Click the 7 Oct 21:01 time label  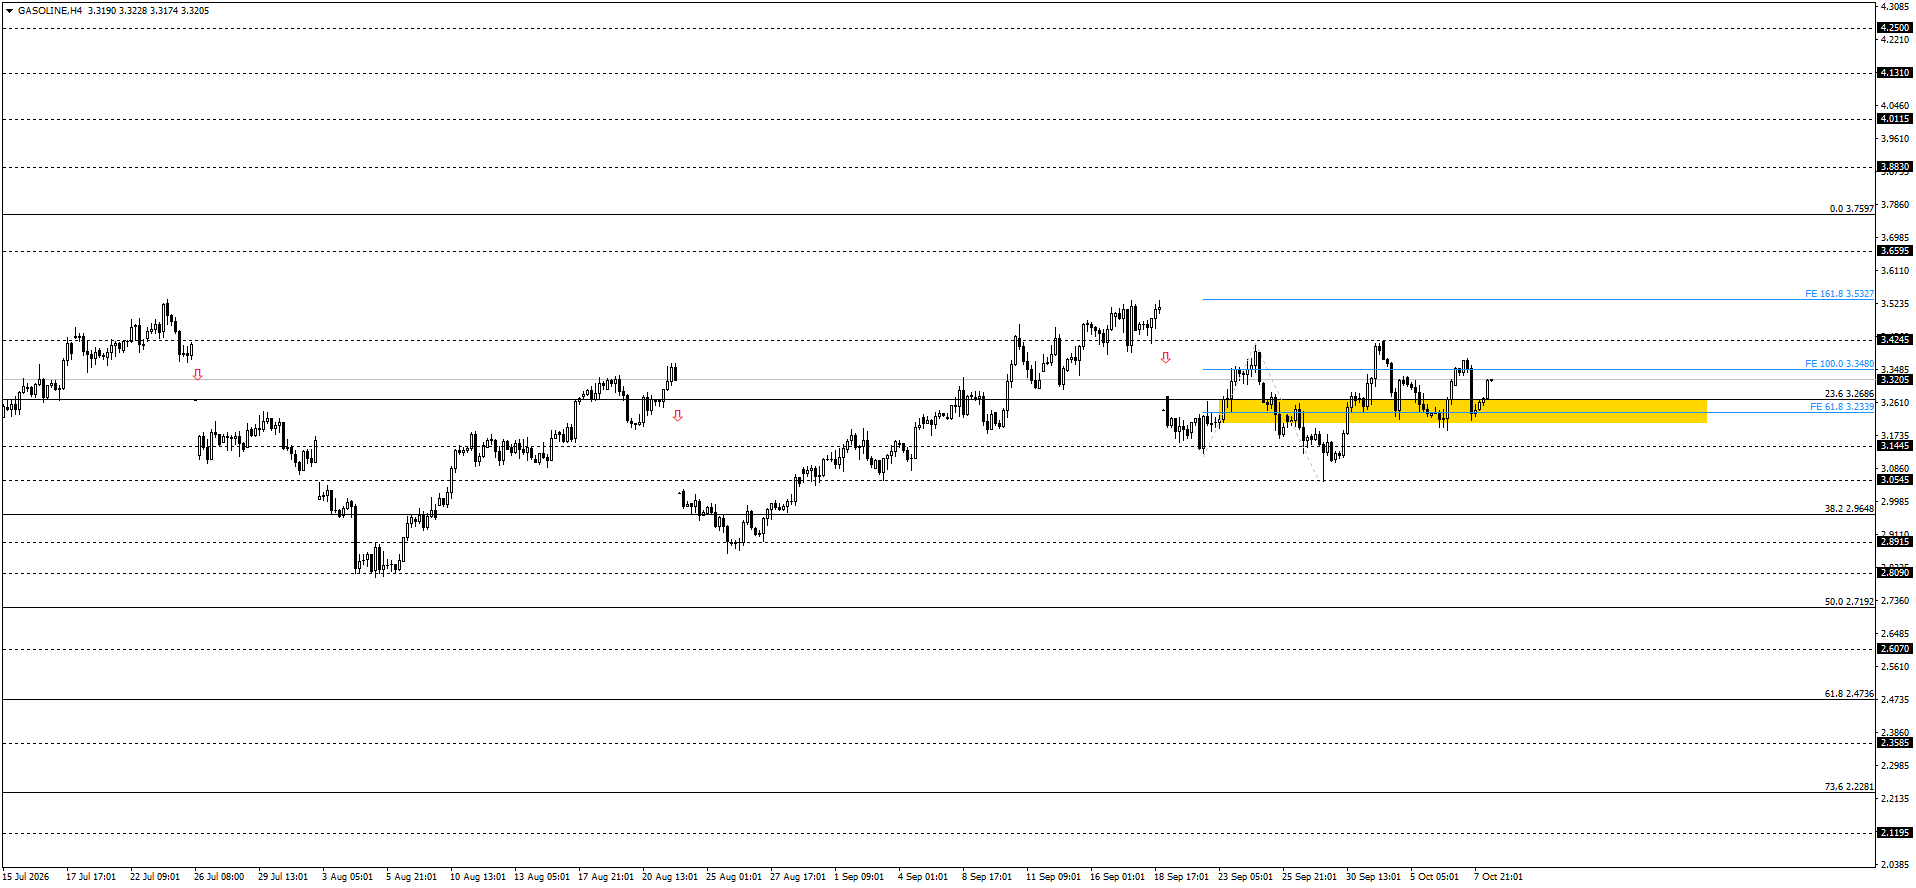(x=1498, y=877)
